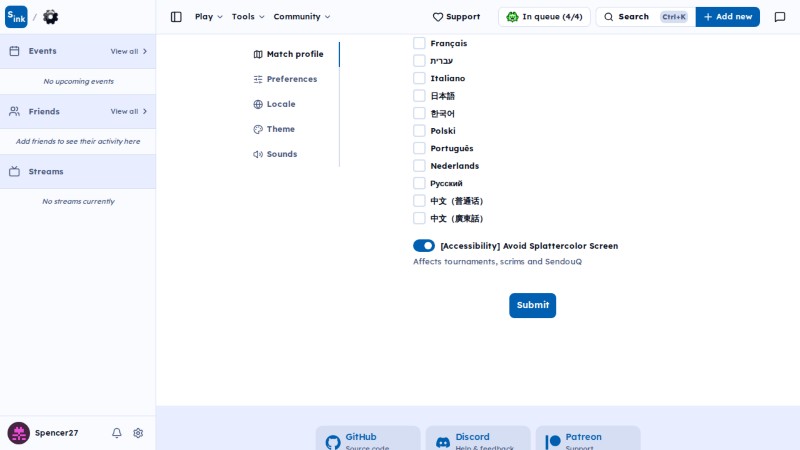The width and height of the screenshot is (800, 450).
Task: Click the Theme palette icon
Action: click(x=258, y=129)
